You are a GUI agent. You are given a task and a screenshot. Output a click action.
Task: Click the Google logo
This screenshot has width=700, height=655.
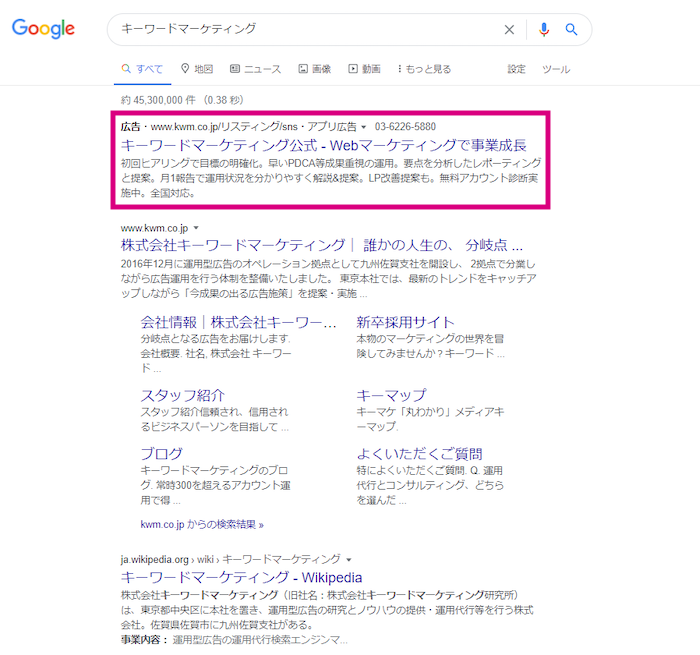[x=43, y=29]
